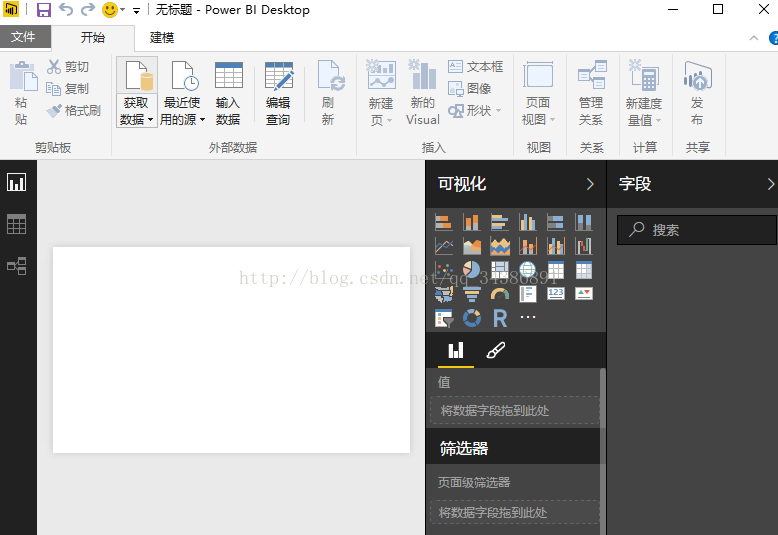
Task: Click the 编辑查询 button
Action: pos(278,93)
